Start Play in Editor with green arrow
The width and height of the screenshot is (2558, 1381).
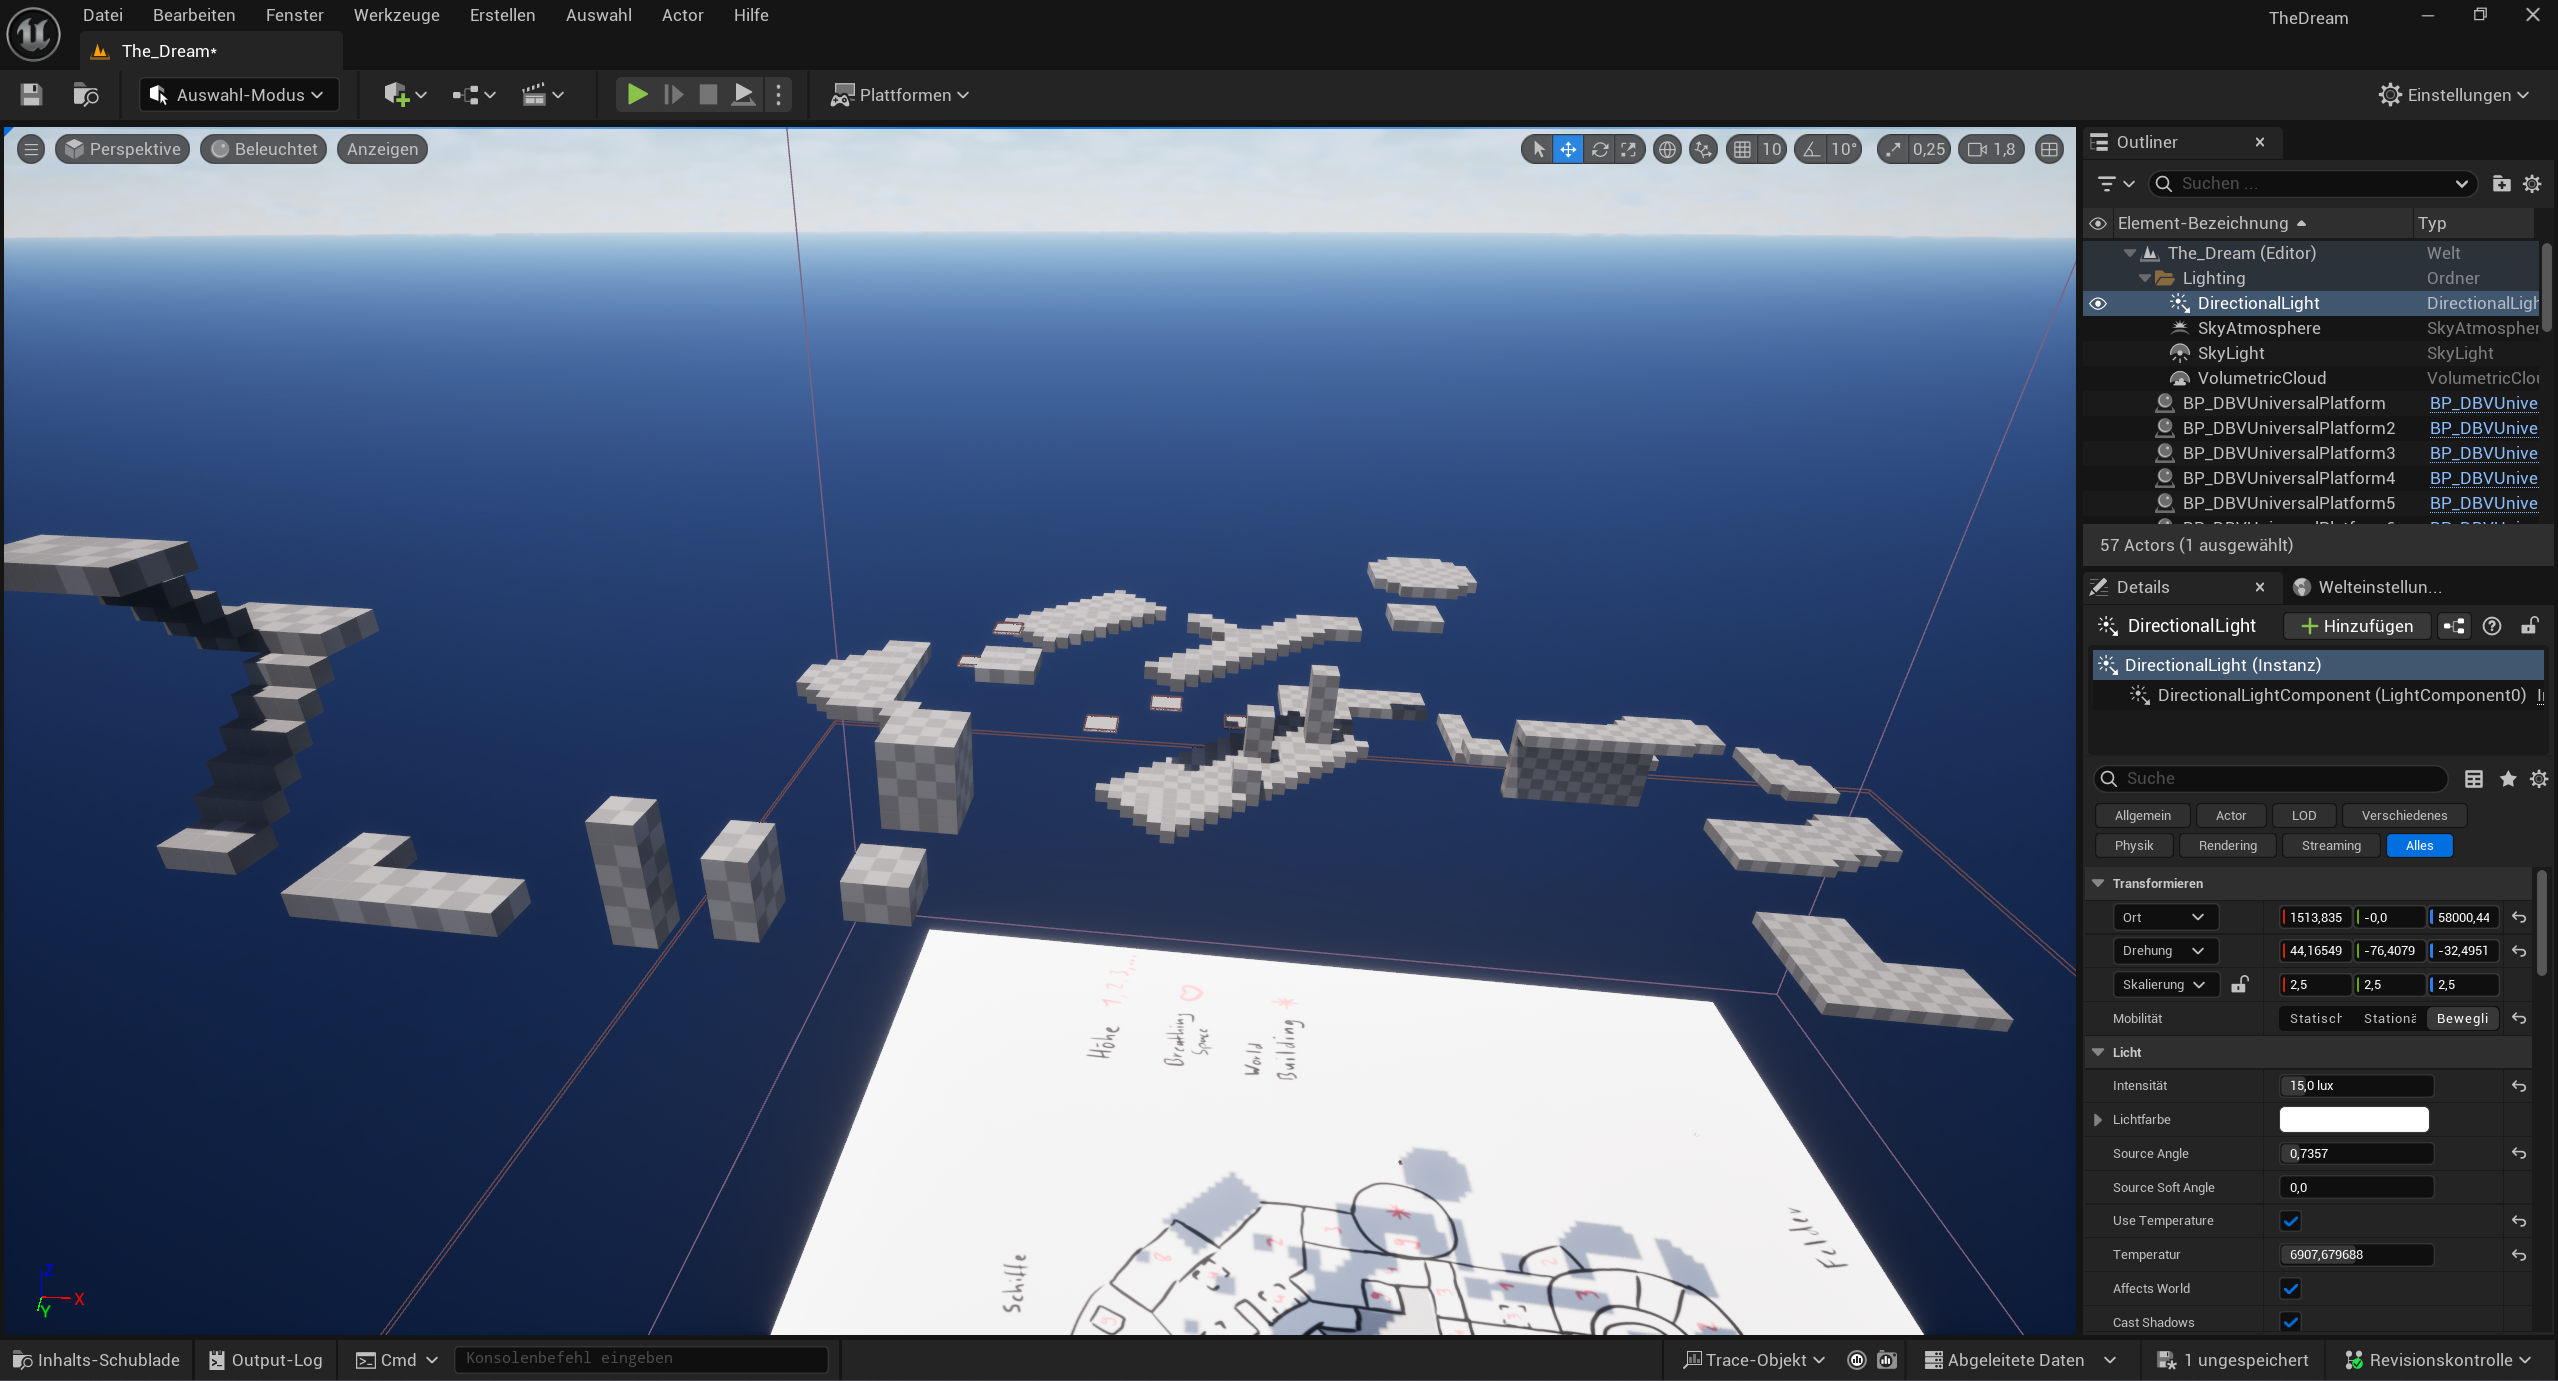coord(637,95)
